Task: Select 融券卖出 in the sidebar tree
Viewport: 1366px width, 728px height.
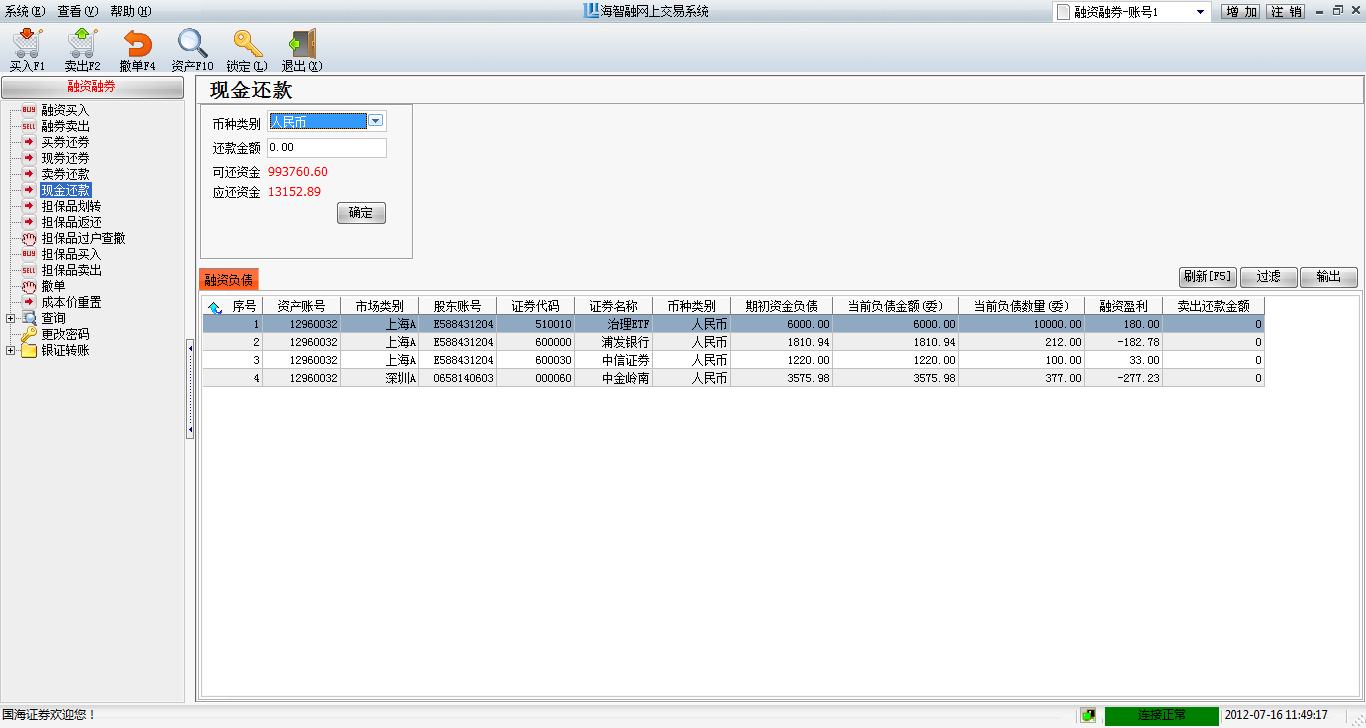Action: (x=65, y=126)
